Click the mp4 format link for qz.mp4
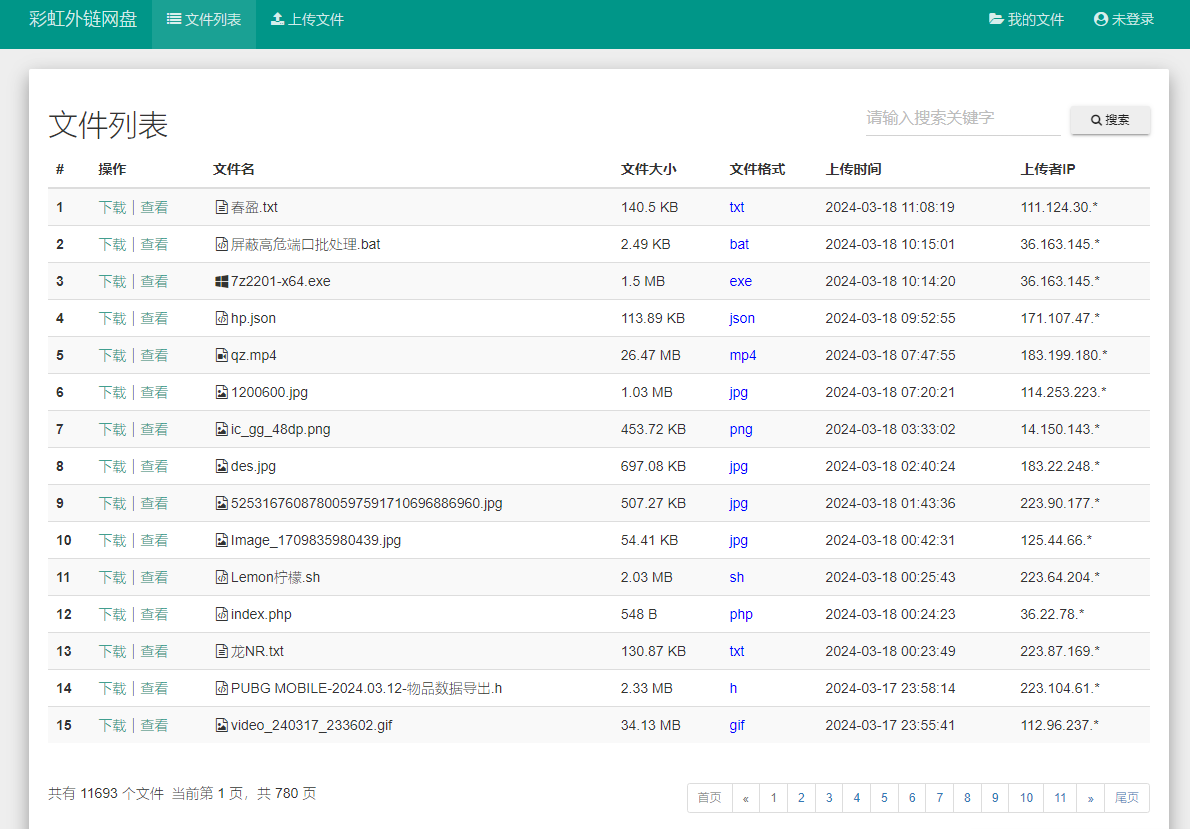This screenshot has width=1190, height=829. [x=742, y=355]
